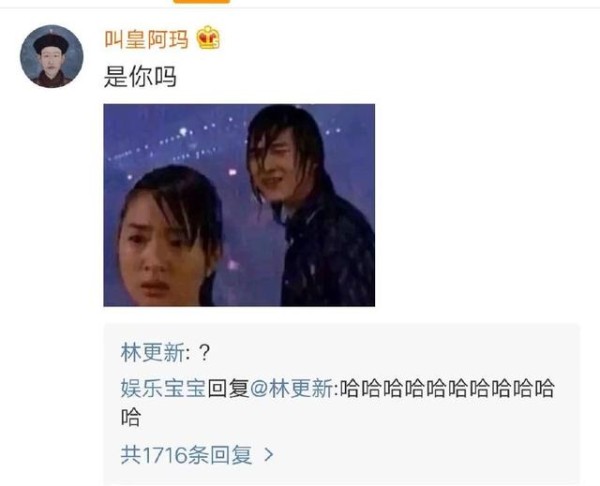This screenshot has height=486, width=600.
Task: Click the golden crown badge icon
Action: coord(208,38)
